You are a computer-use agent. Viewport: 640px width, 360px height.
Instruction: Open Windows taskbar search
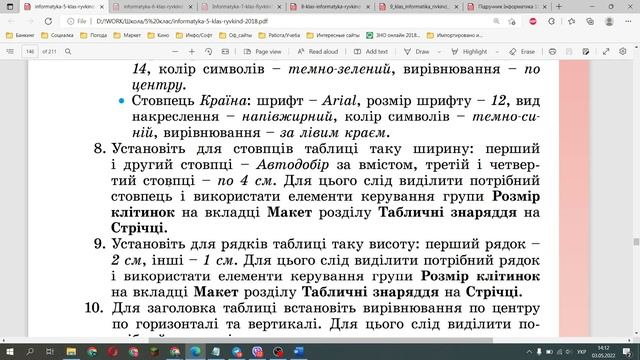coord(30,351)
